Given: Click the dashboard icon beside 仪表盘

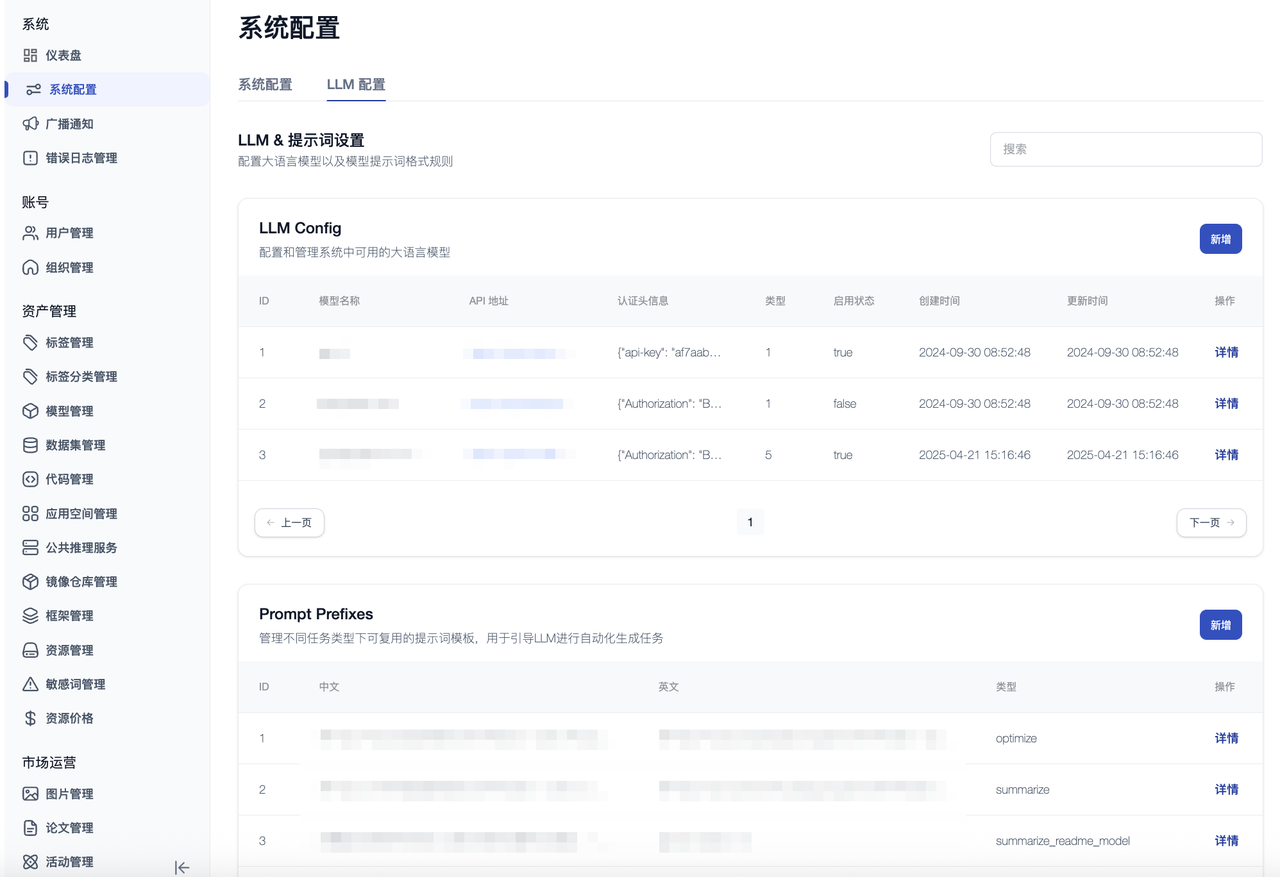Looking at the screenshot, I should pos(30,56).
